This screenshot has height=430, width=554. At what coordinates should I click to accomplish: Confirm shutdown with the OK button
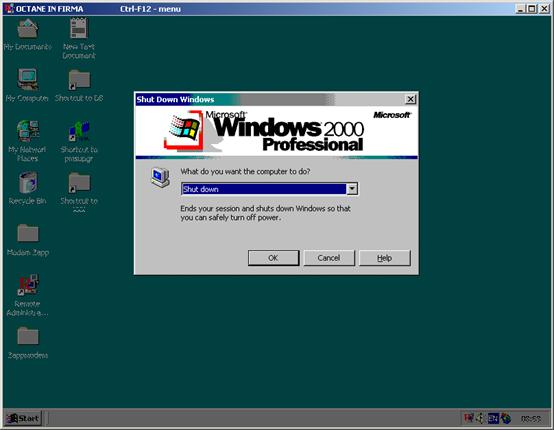(x=273, y=258)
